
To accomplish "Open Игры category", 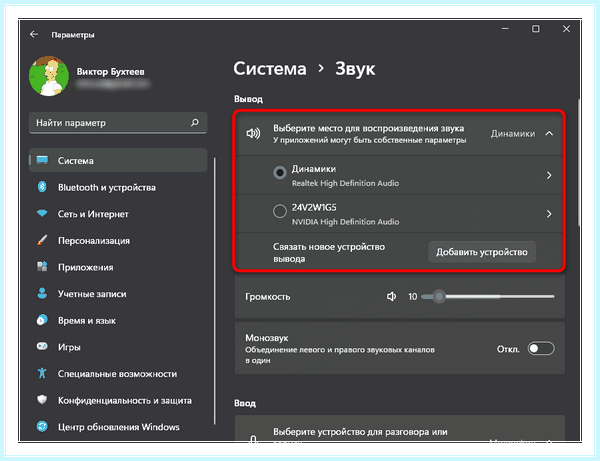I will pos(118,347).
